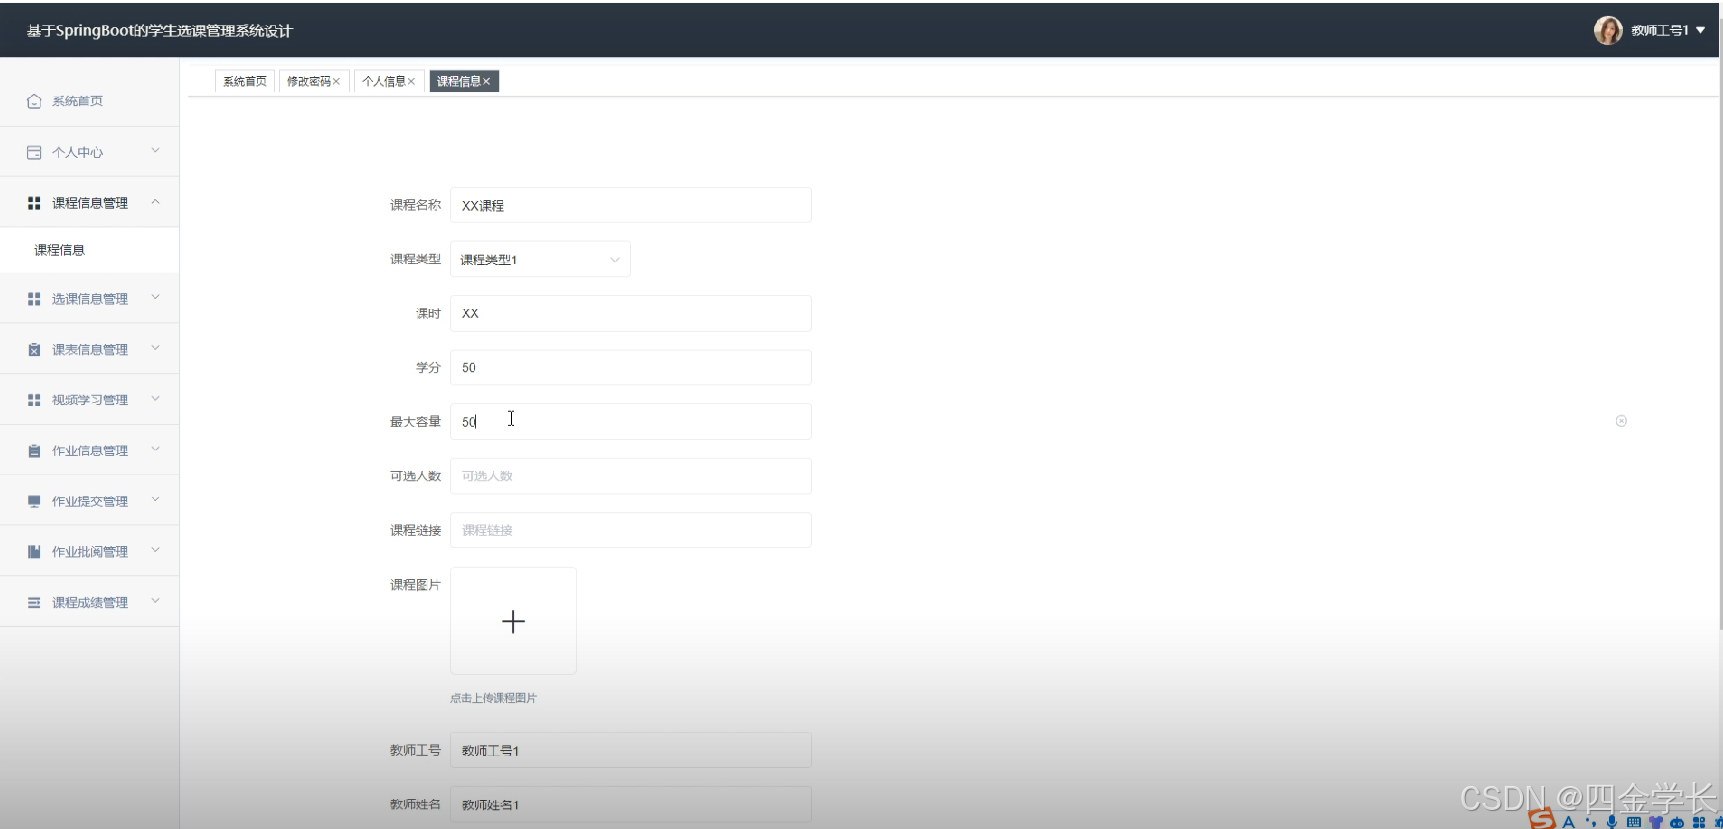Open the 视频学习管理 menu label
1723x829 pixels.
click(90, 400)
